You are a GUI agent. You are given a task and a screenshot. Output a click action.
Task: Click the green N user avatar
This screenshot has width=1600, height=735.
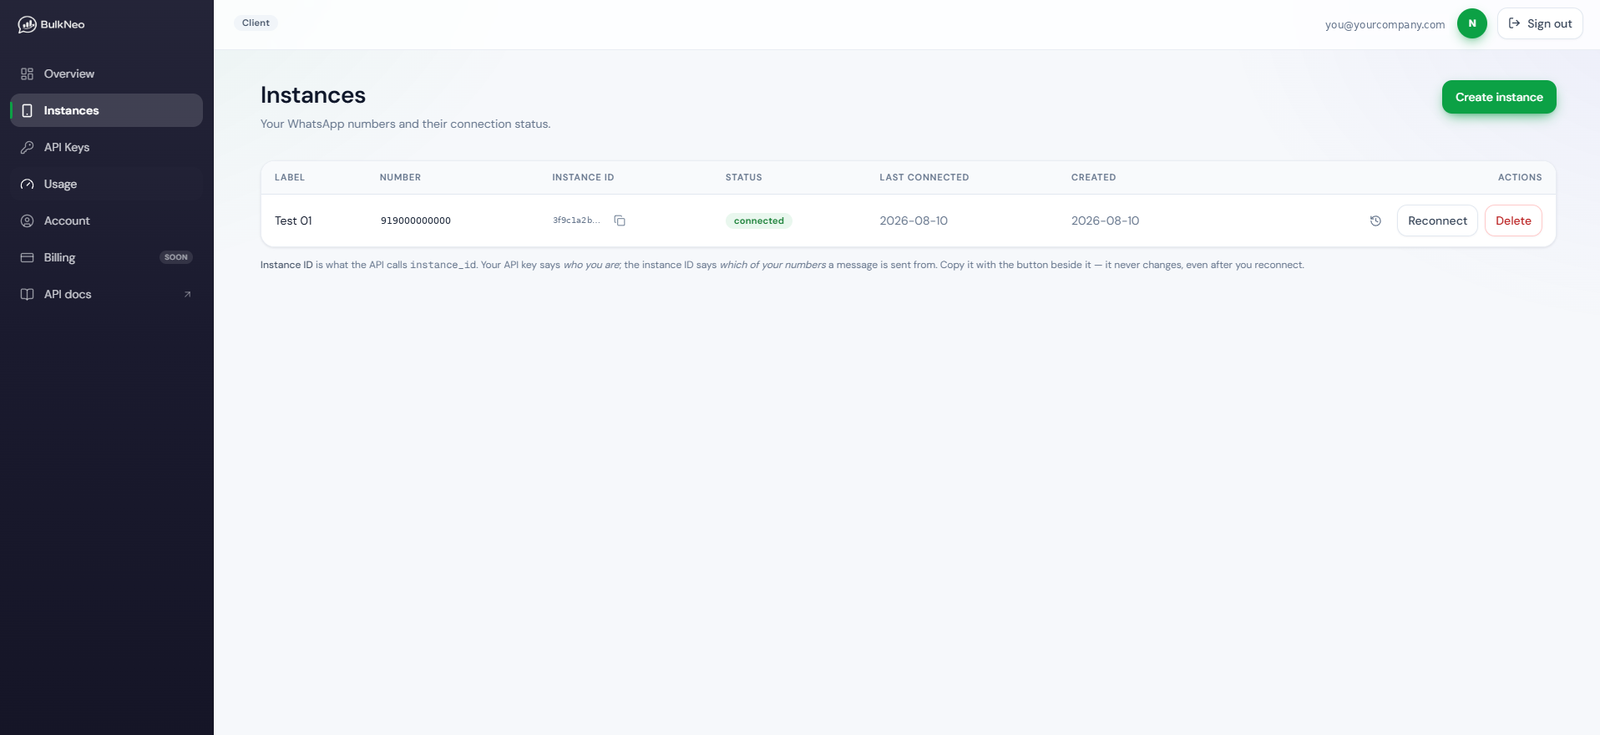[1472, 23]
